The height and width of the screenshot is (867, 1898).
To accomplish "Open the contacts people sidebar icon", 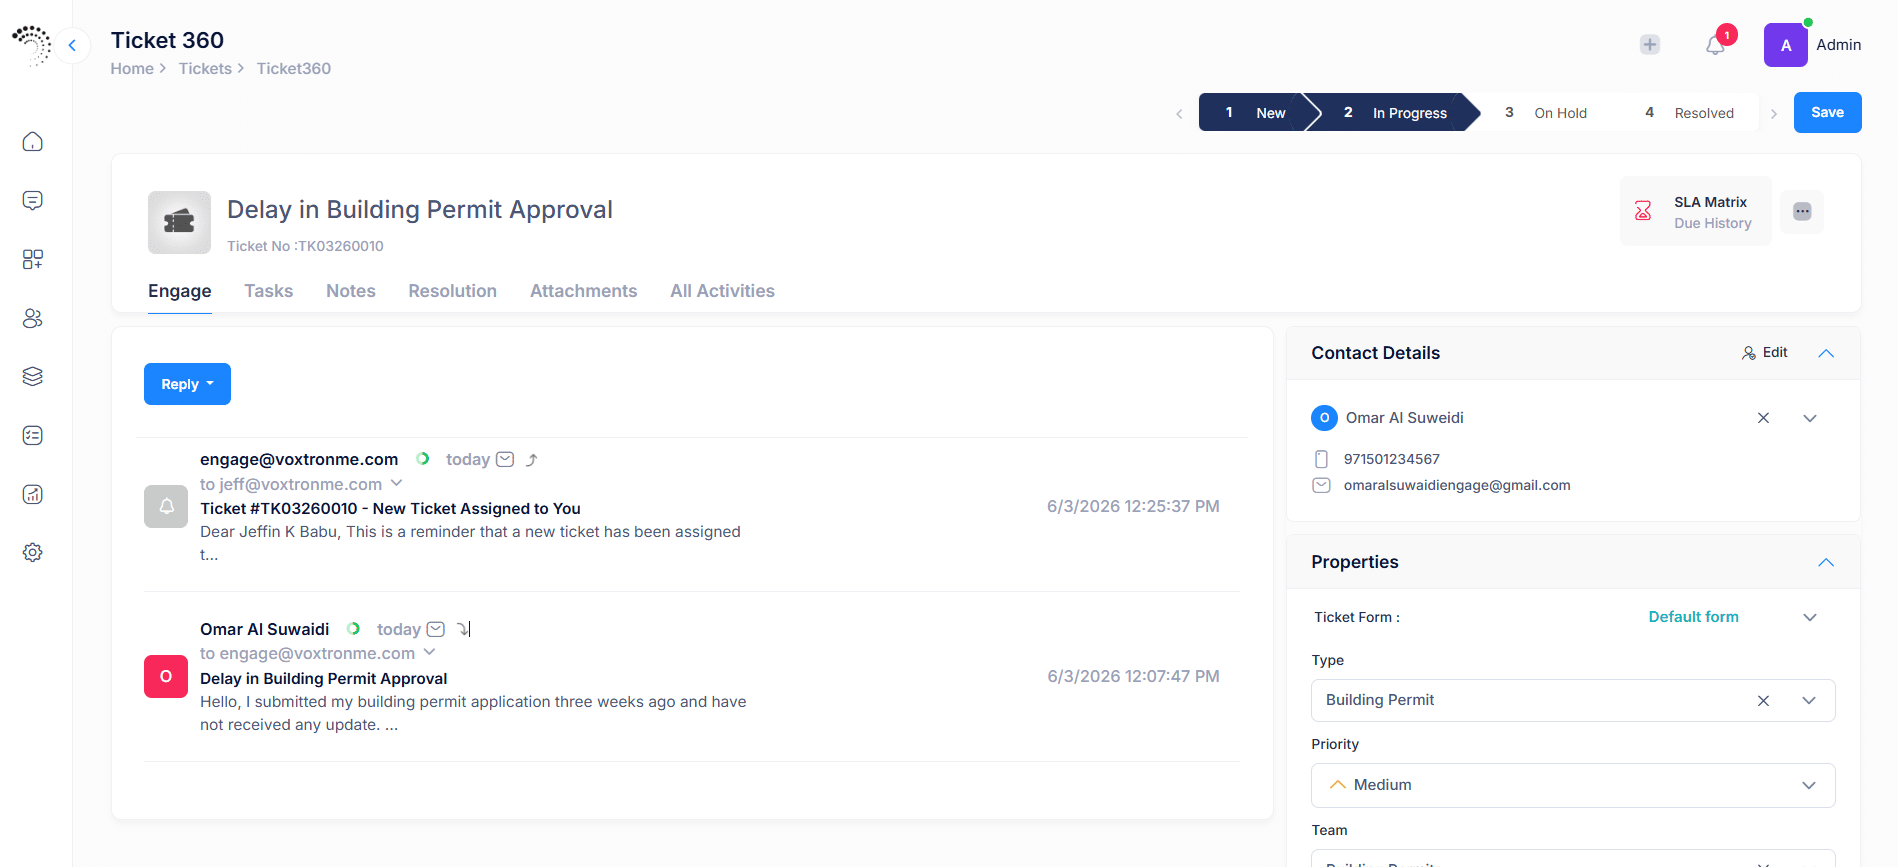I will [33, 318].
